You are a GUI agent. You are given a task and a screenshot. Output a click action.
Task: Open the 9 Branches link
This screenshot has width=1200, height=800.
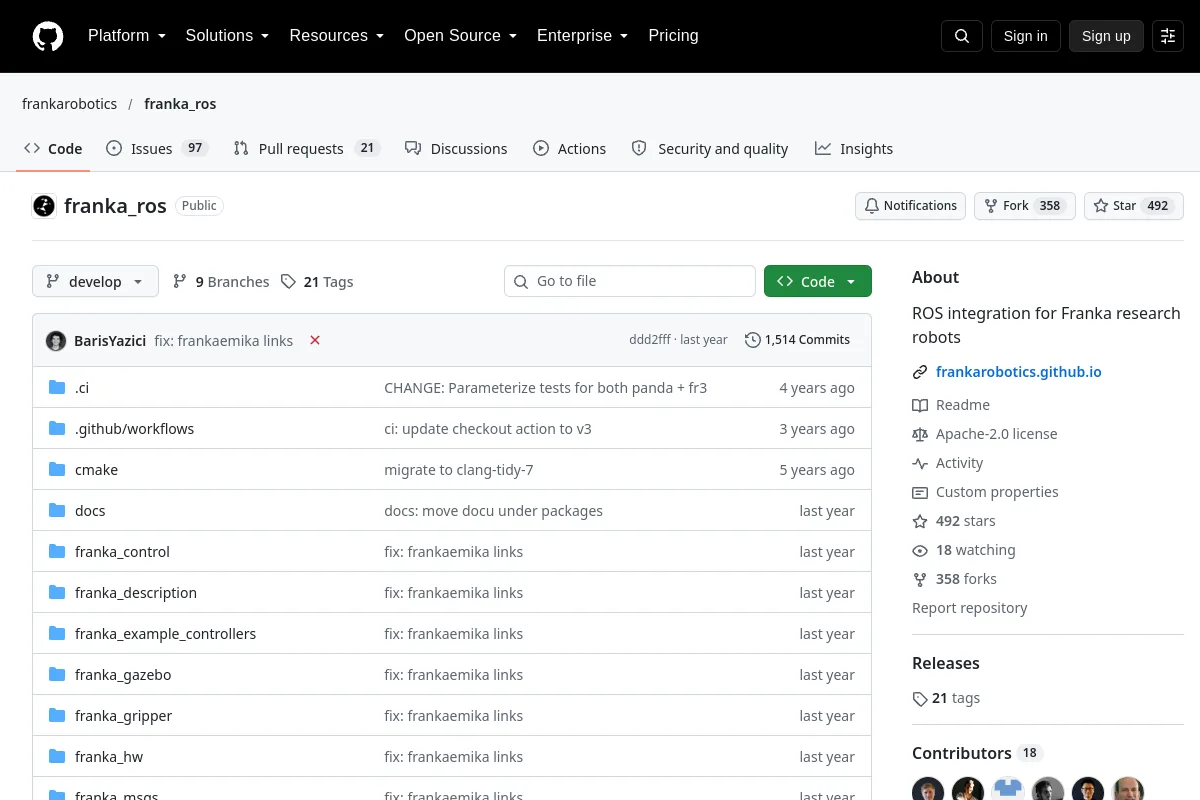click(x=221, y=282)
